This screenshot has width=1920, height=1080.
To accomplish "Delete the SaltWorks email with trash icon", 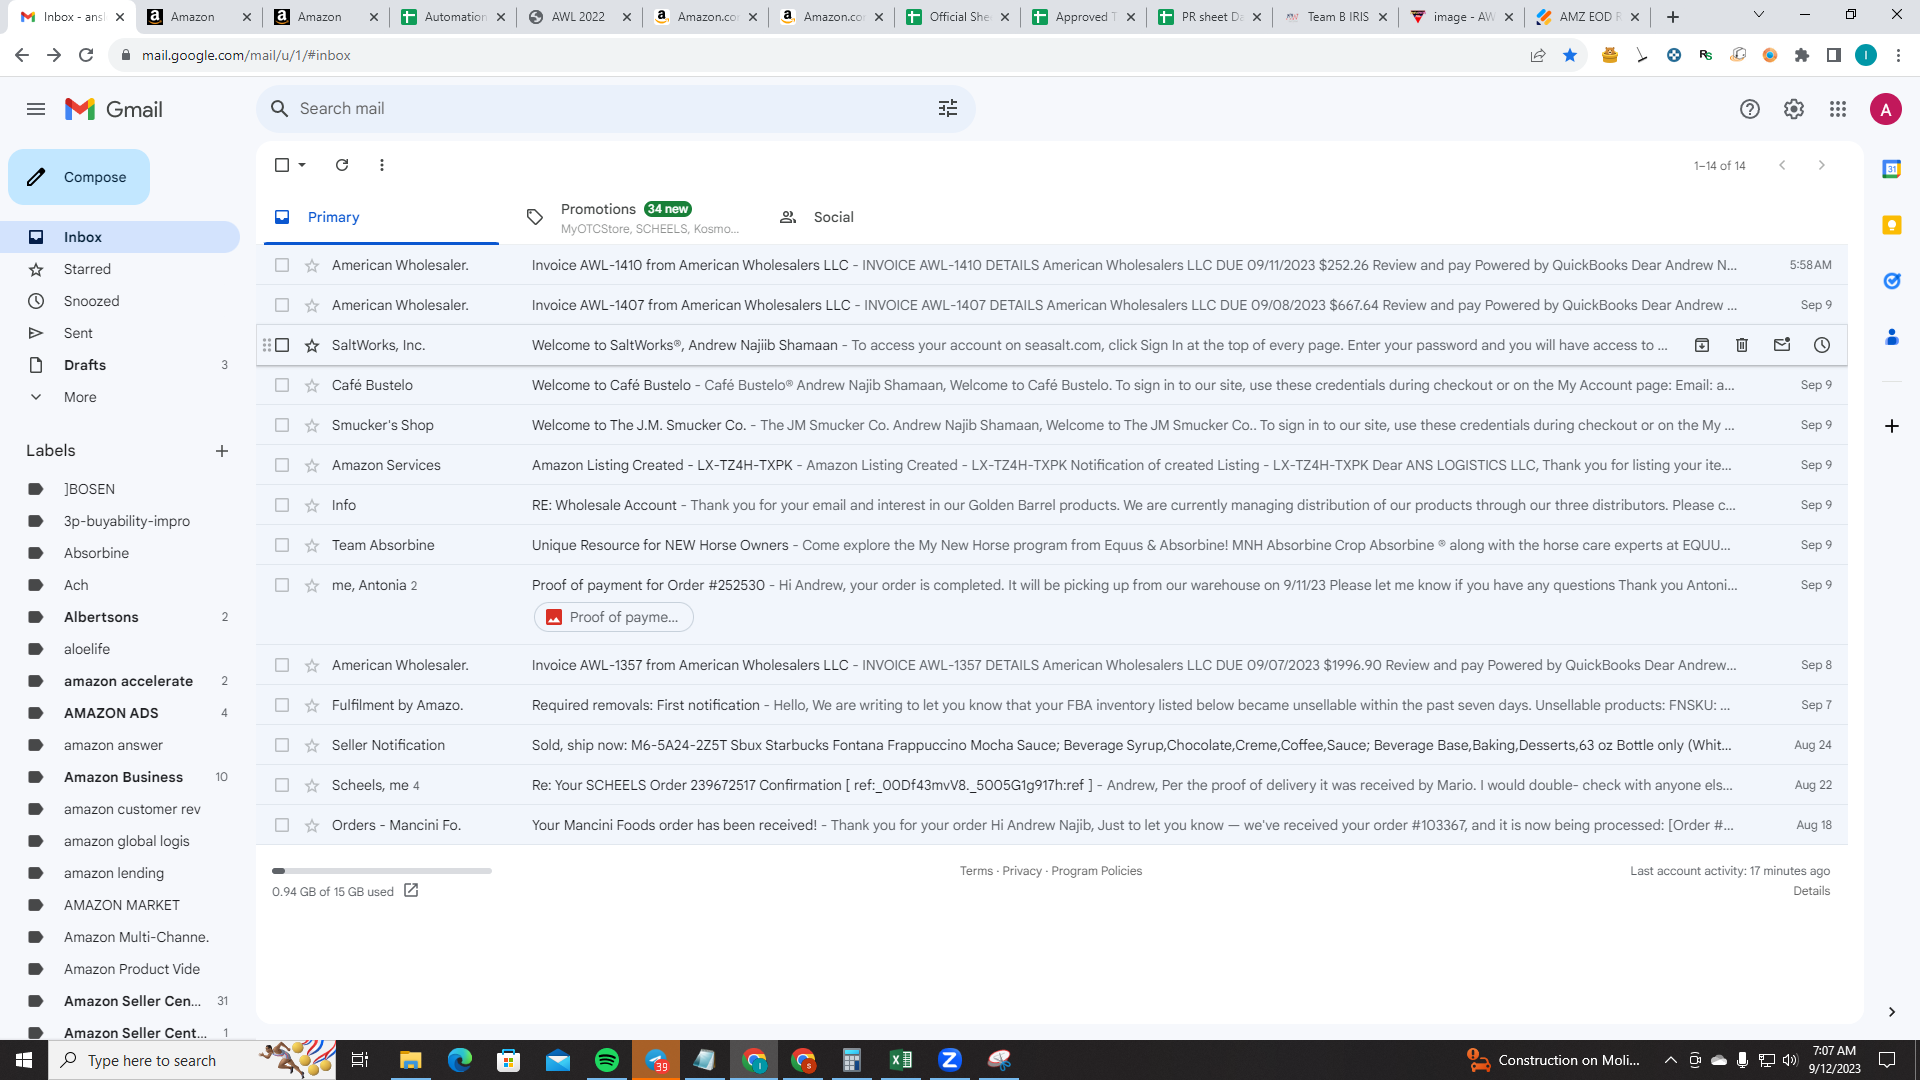I will pos(1742,345).
